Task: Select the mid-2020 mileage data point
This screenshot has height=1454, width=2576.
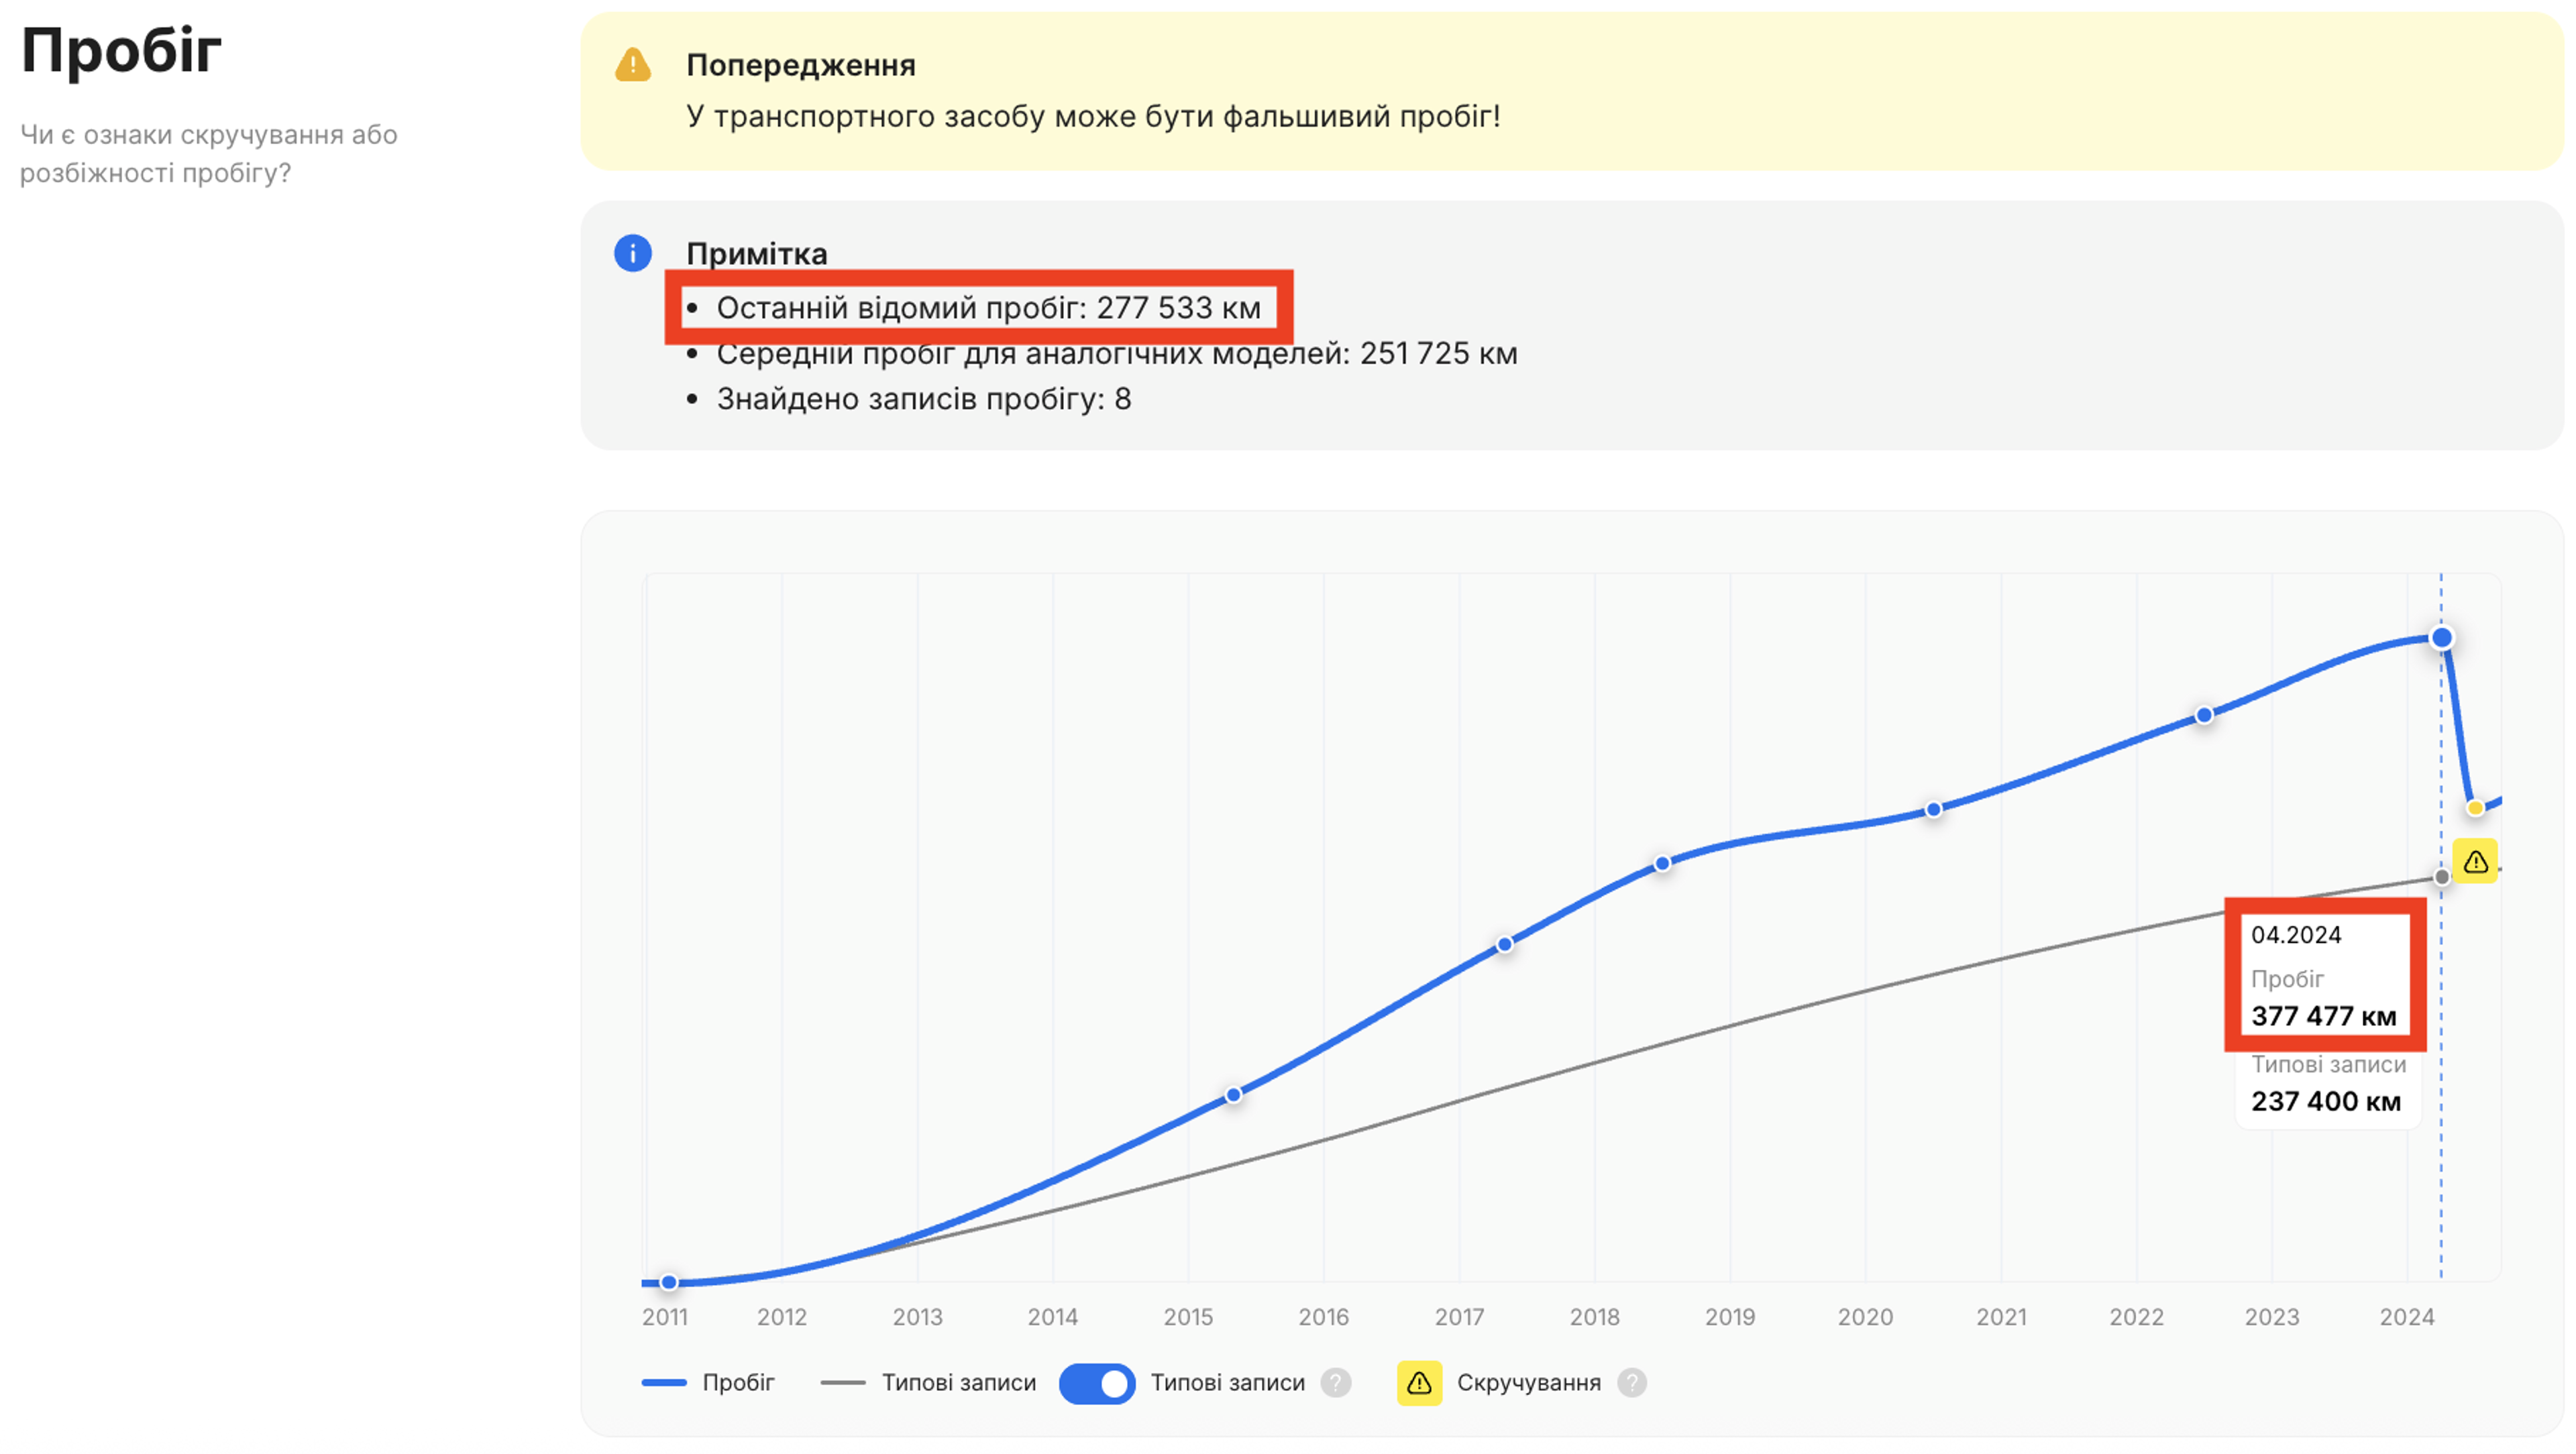Action: pos(1933,809)
